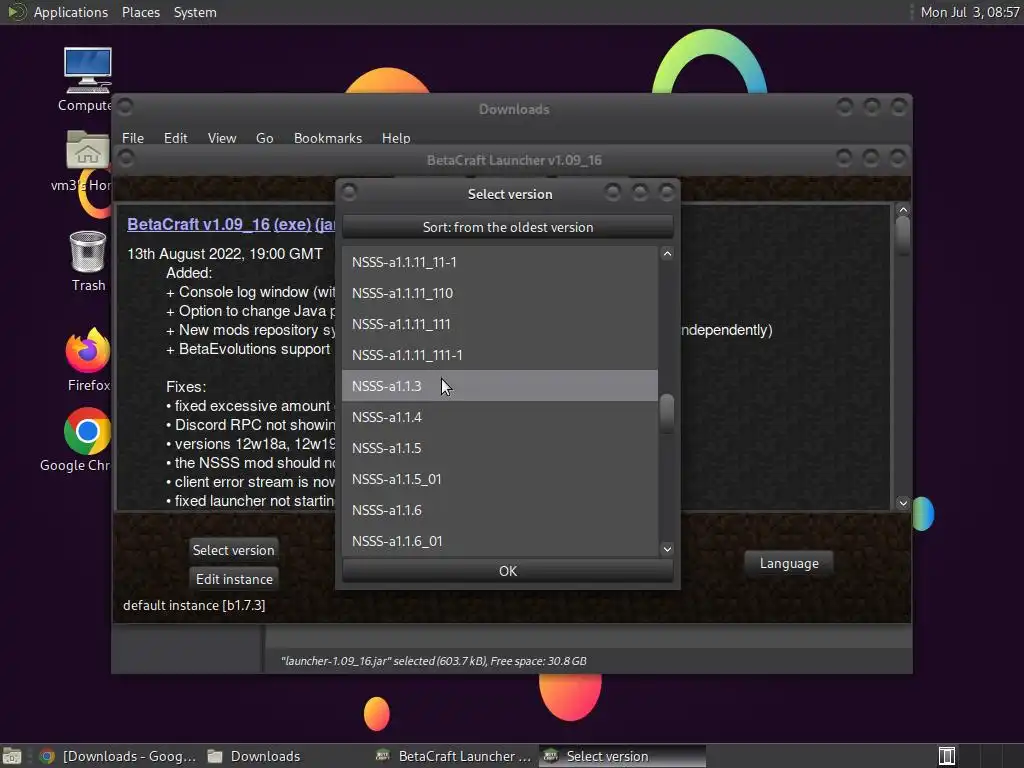Close the Select version dialog
The image size is (1024, 768).
pyautogui.click(x=666, y=192)
